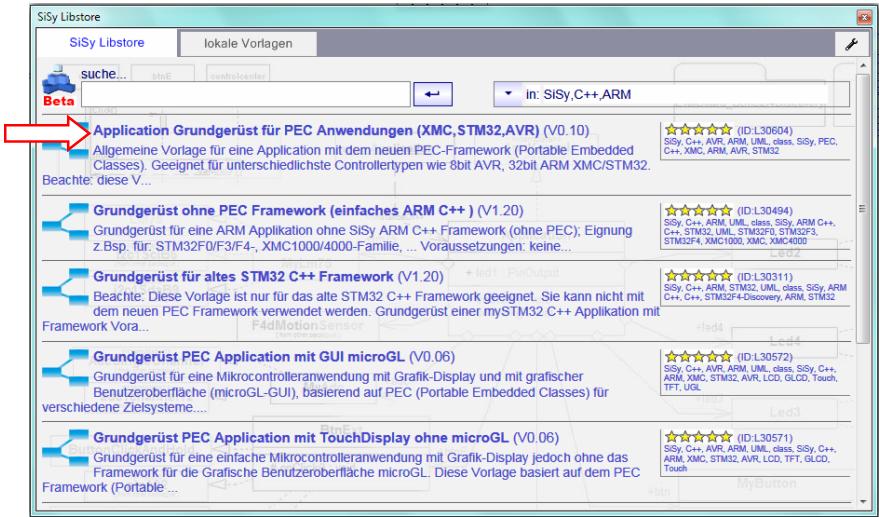Click the '(ID:L30604)' label
This screenshot has width=879, height=517.
(765, 131)
